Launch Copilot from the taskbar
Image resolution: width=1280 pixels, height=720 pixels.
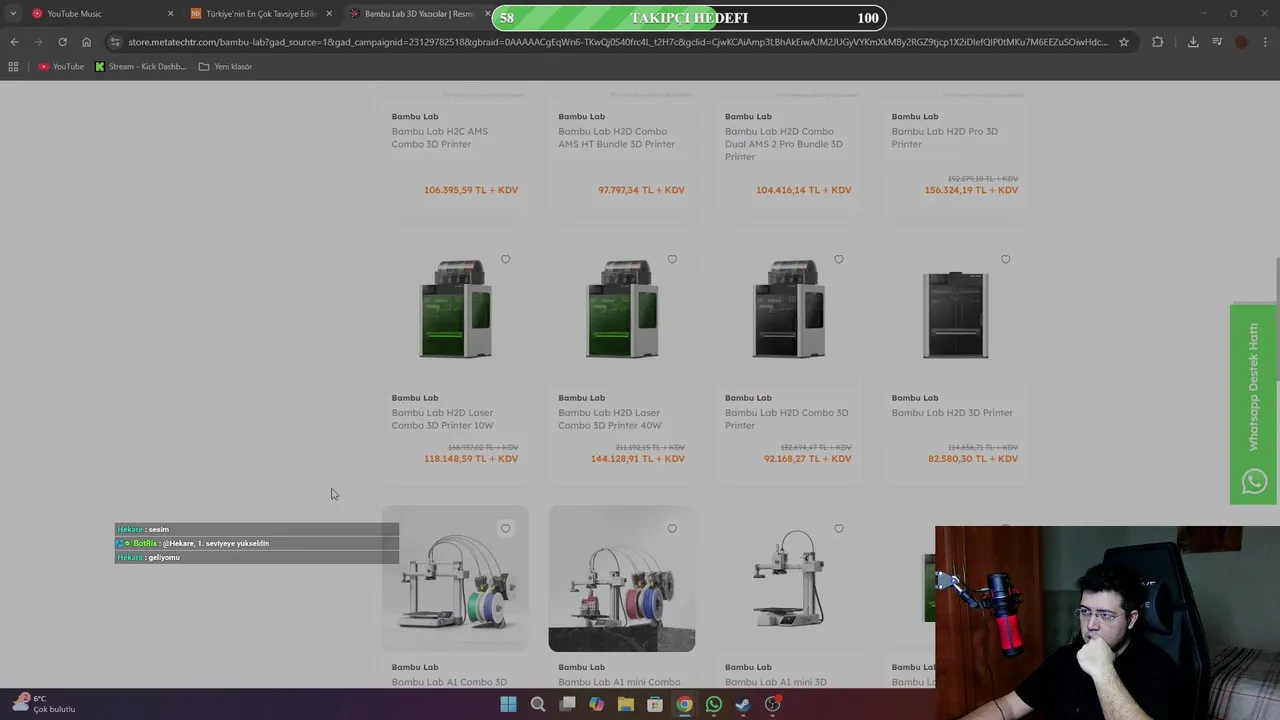click(x=596, y=704)
